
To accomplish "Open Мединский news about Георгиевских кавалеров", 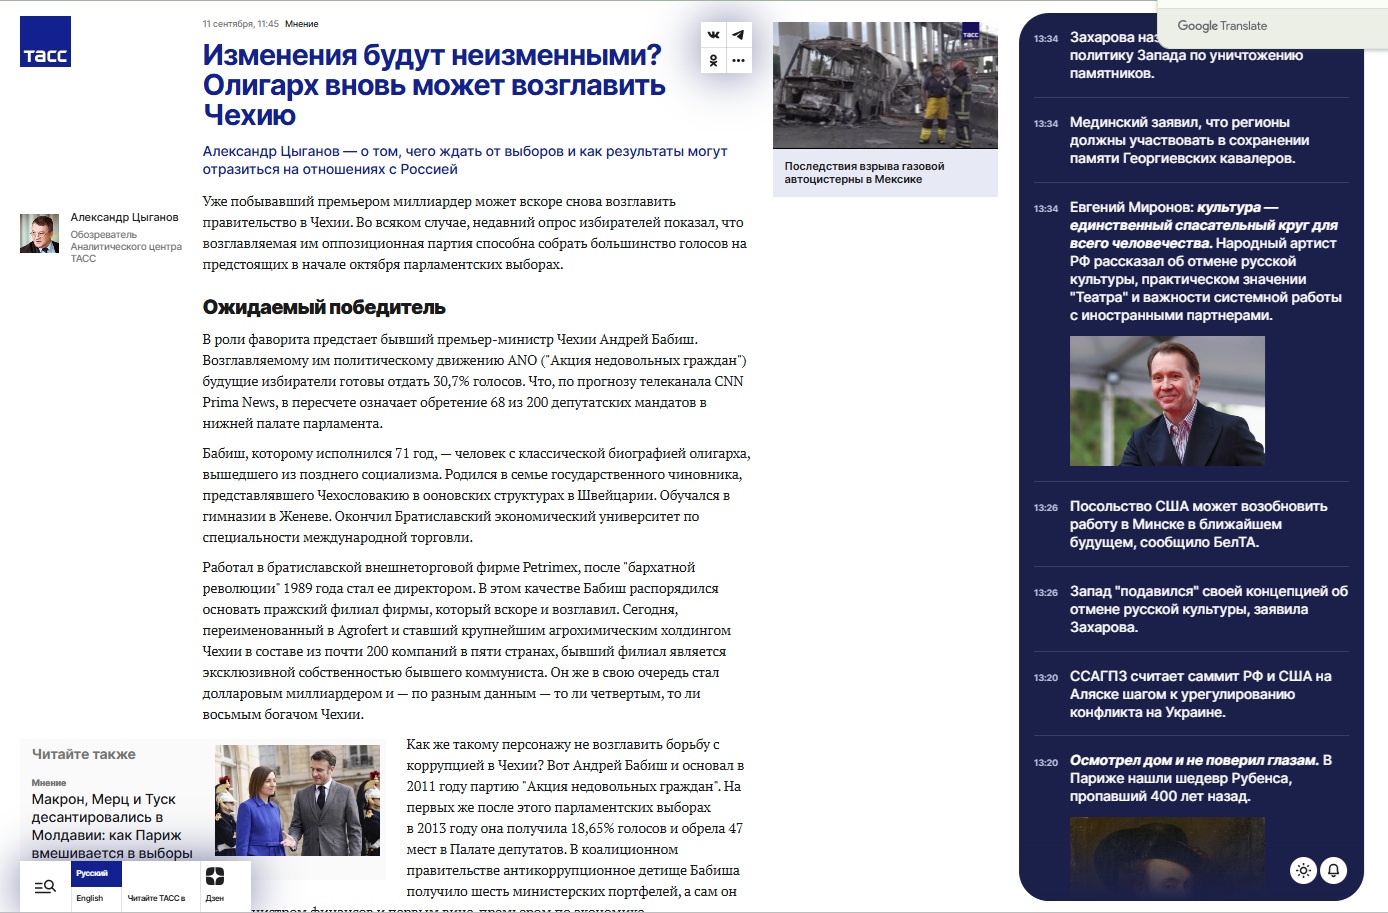I will coord(1189,140).
